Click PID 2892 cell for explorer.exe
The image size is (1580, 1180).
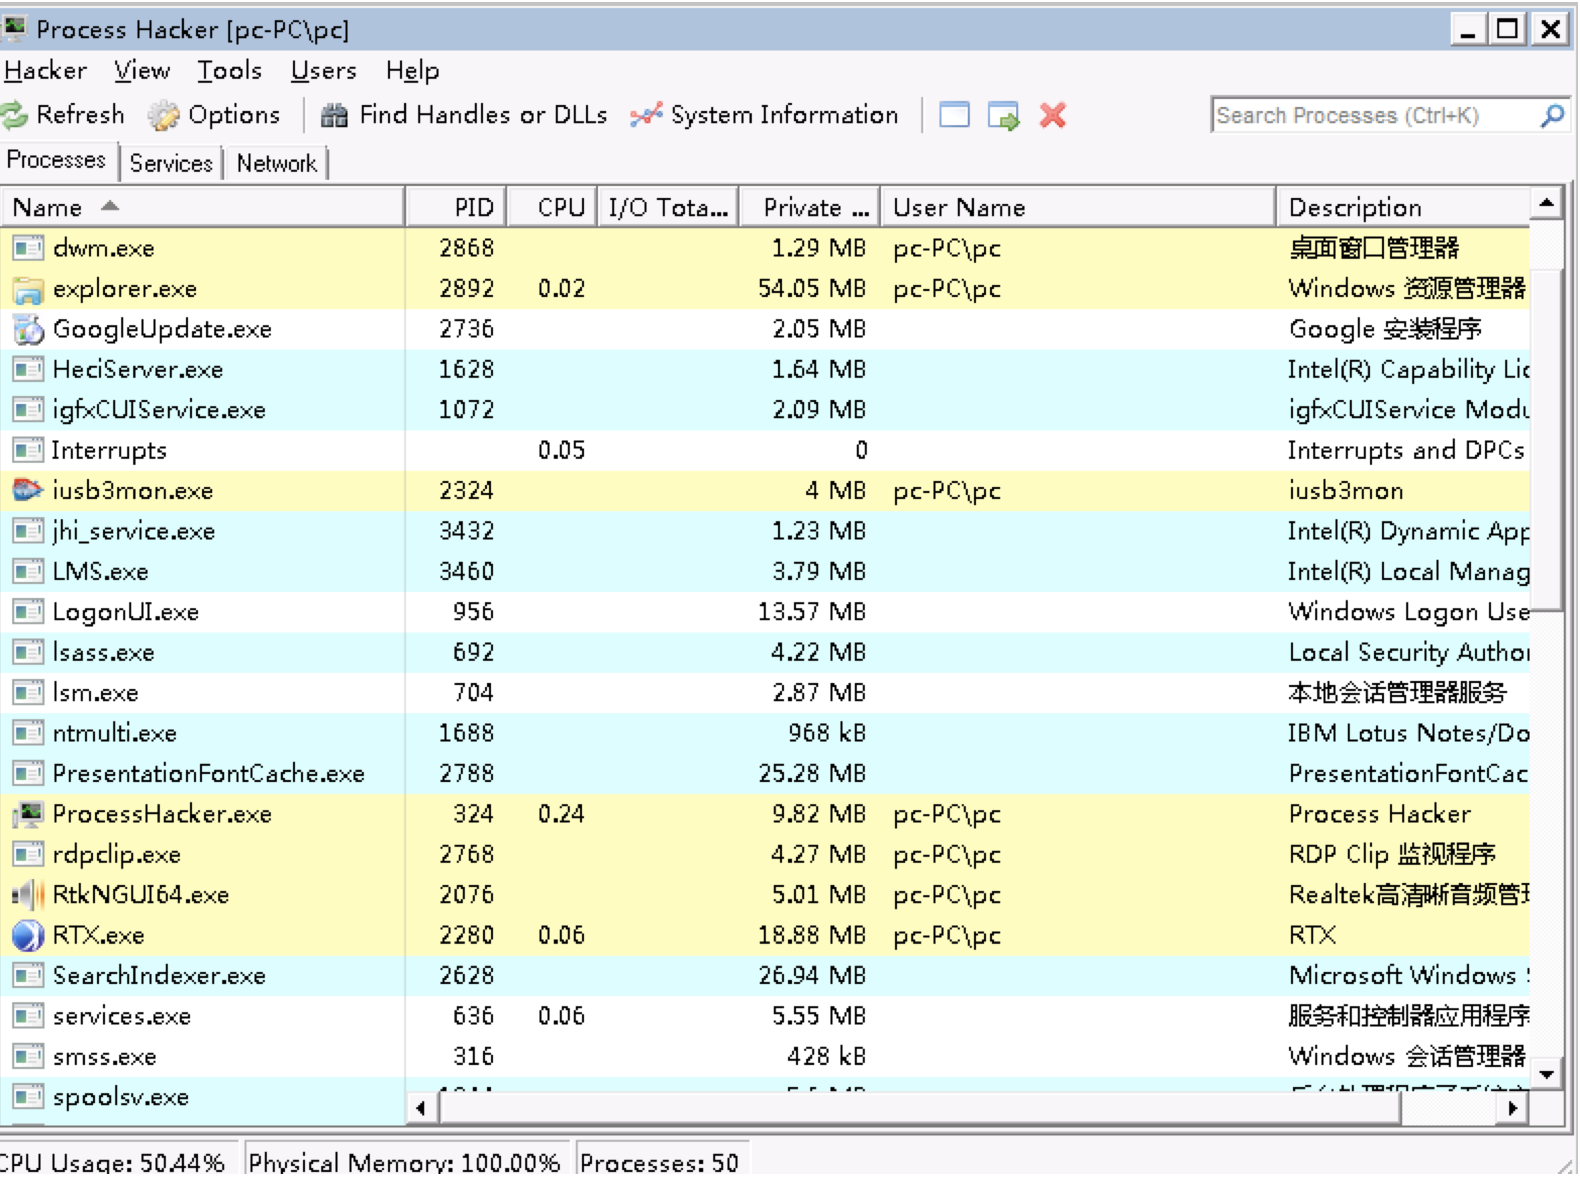coord(467,289)
